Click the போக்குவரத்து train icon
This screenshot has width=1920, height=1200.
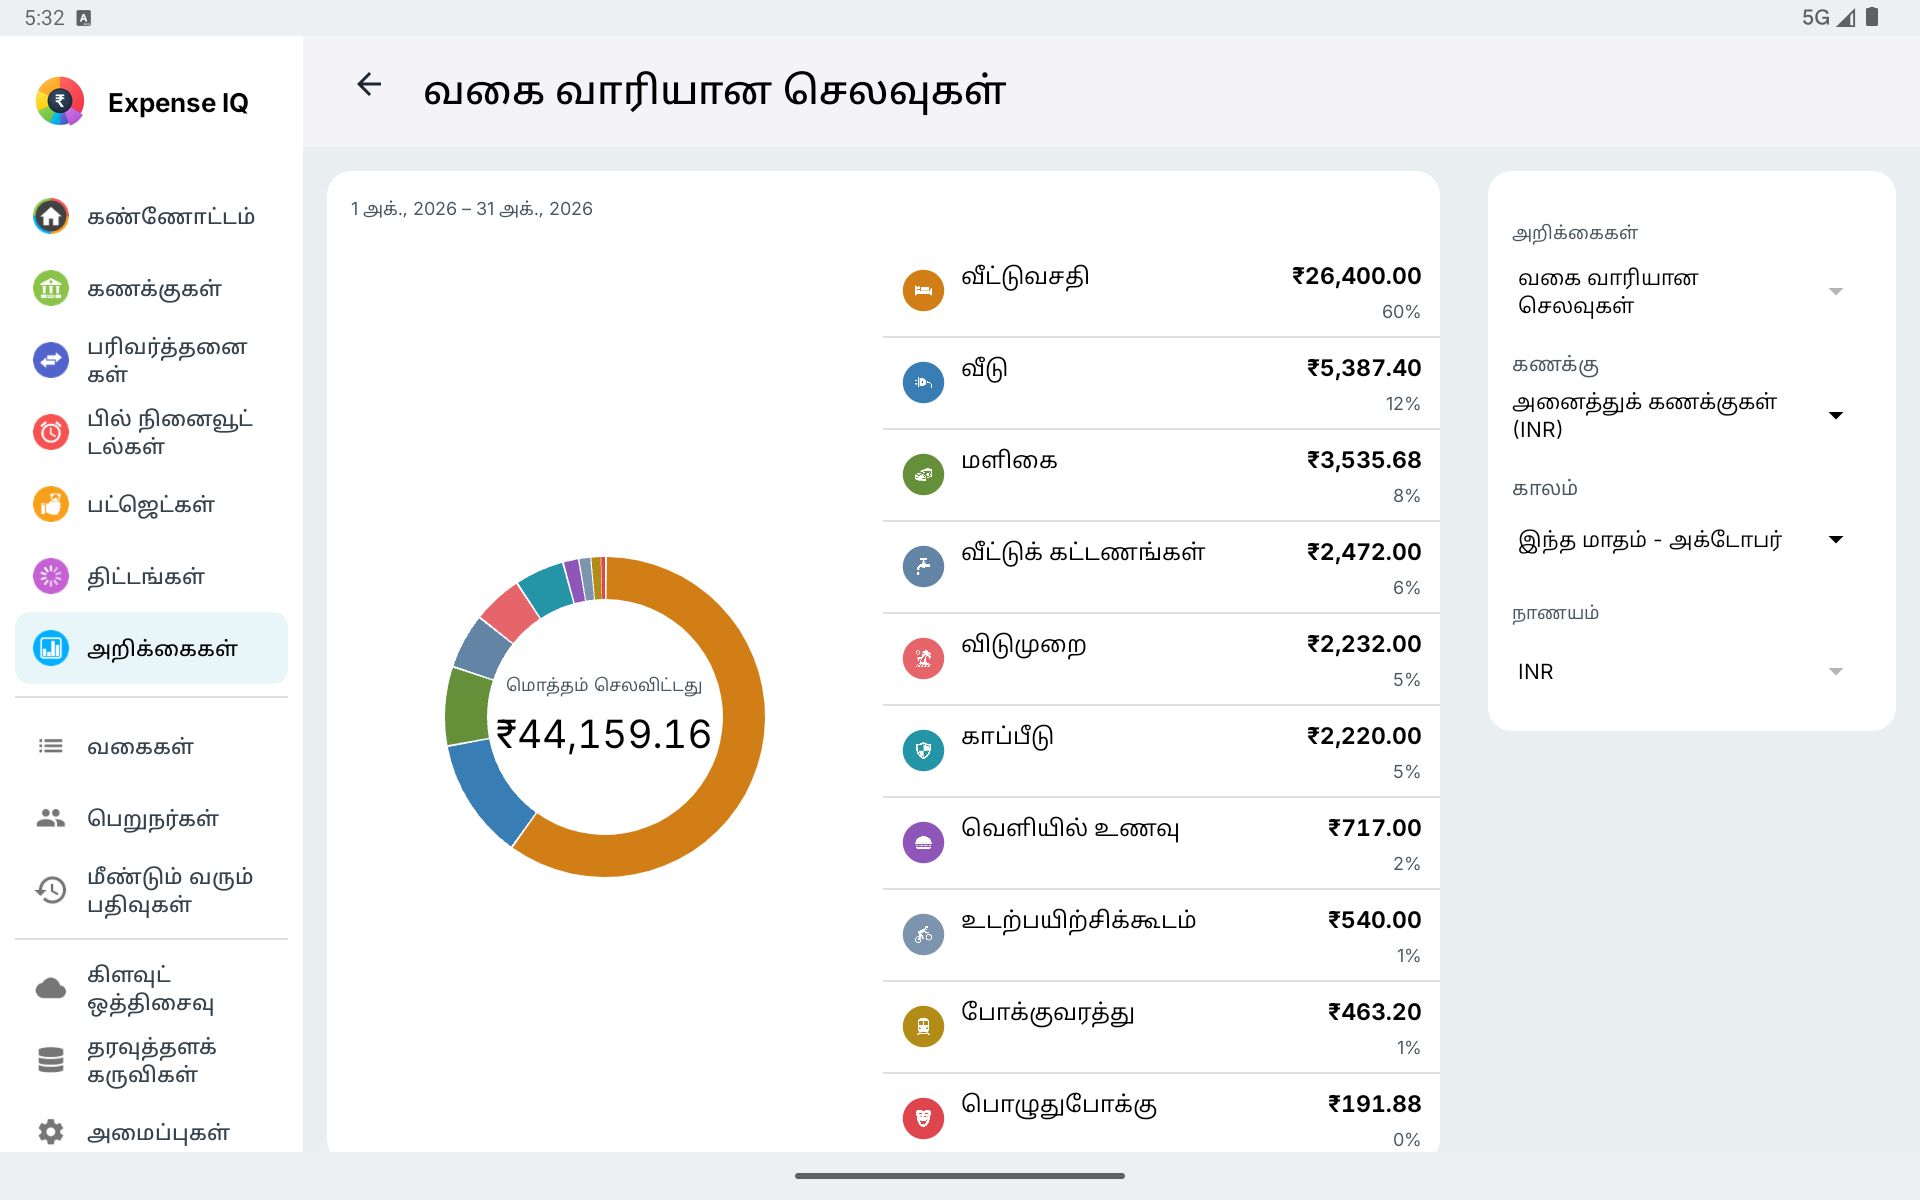click(x=923, y=1027)
